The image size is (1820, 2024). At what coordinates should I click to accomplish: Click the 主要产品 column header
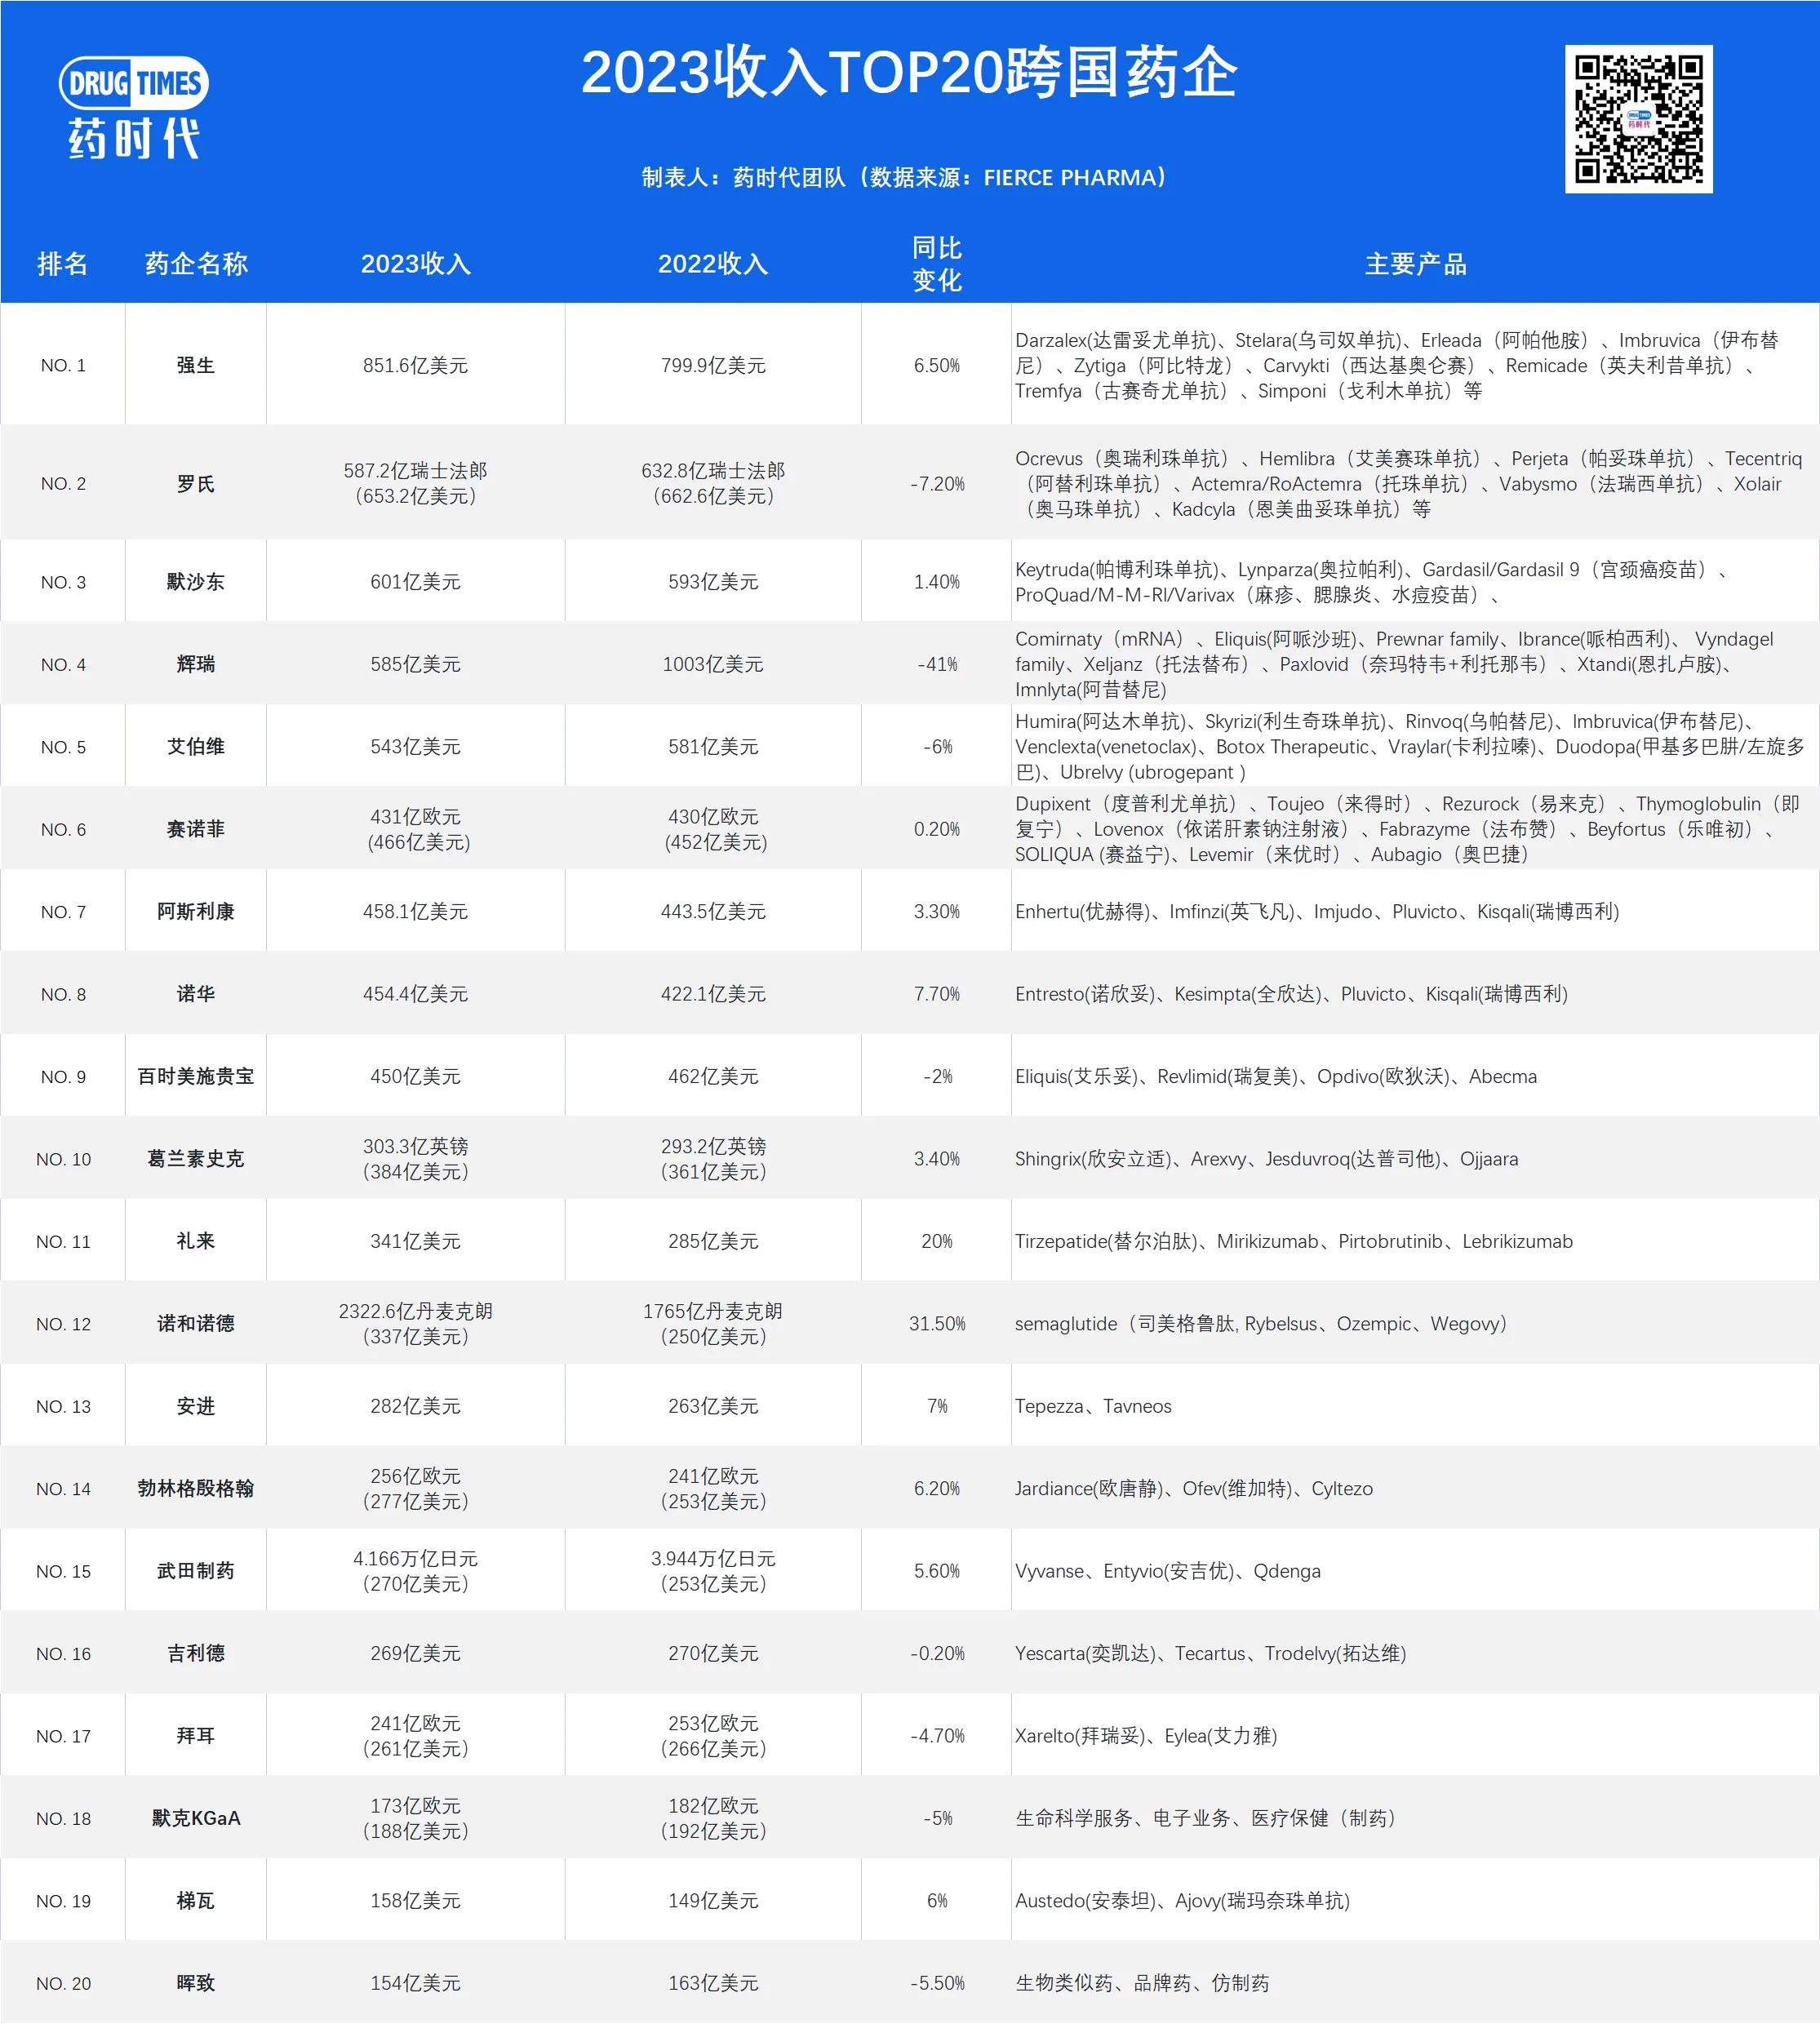[1415, 264]
